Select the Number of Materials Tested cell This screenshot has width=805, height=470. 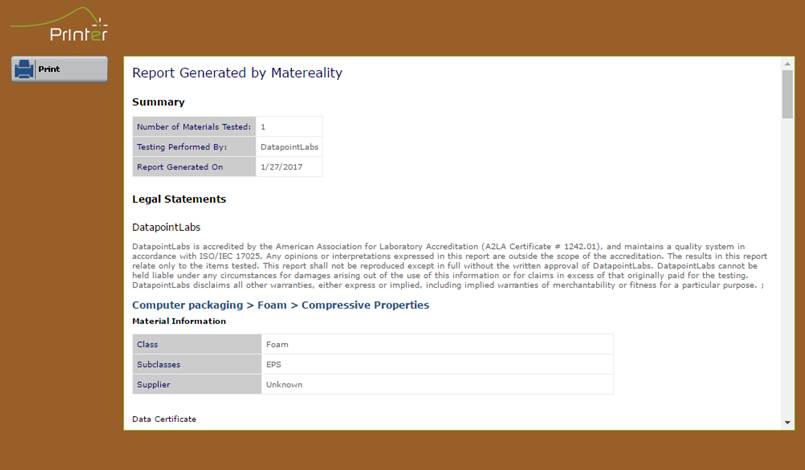pyautogui.click(x=194, y=126)
